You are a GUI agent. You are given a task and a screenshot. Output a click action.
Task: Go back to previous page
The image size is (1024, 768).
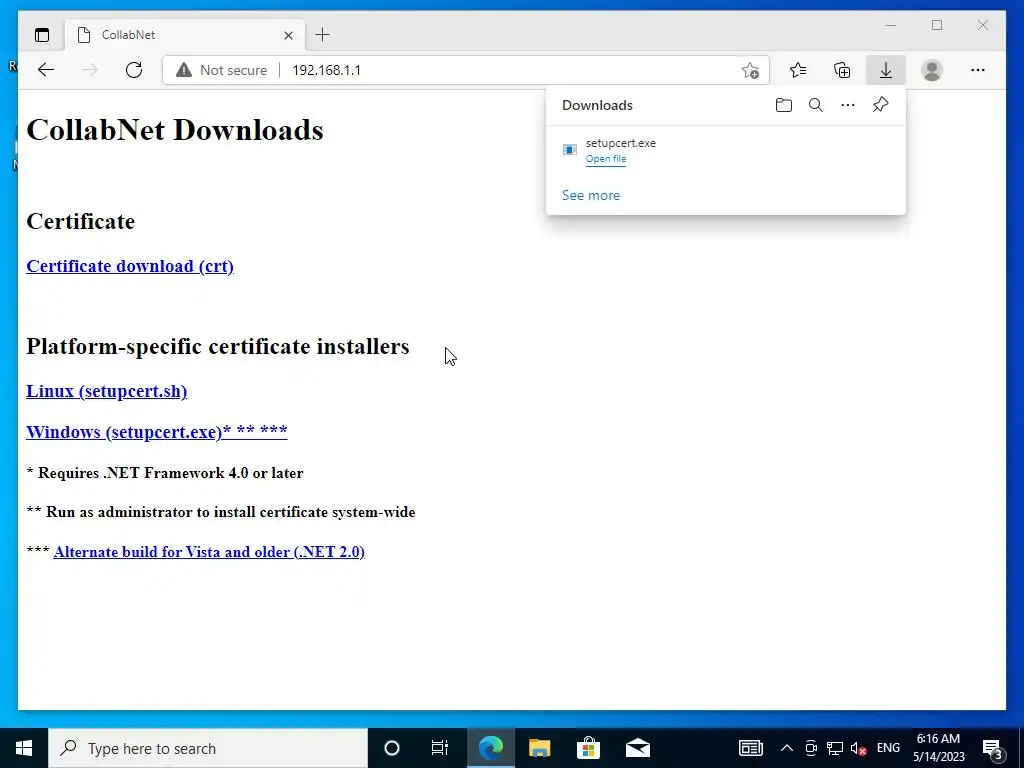pyautogui.click(x=46, y=70)
